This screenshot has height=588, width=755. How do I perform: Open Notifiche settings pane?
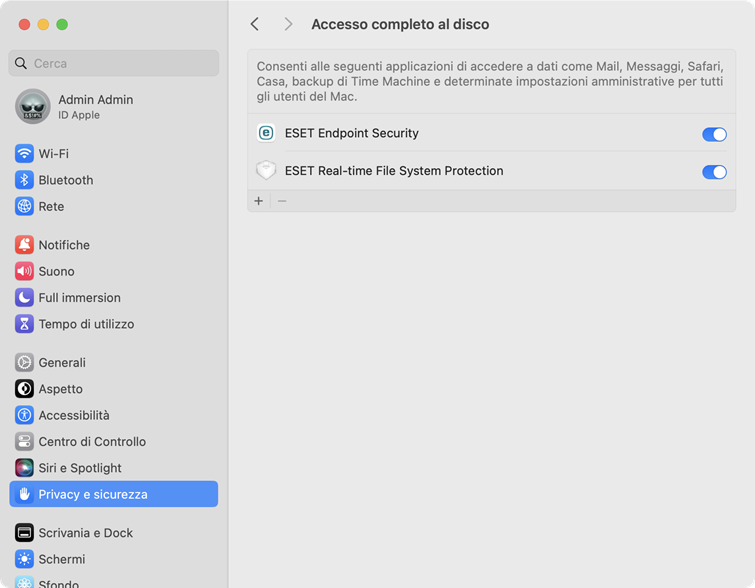coord(114,245)
